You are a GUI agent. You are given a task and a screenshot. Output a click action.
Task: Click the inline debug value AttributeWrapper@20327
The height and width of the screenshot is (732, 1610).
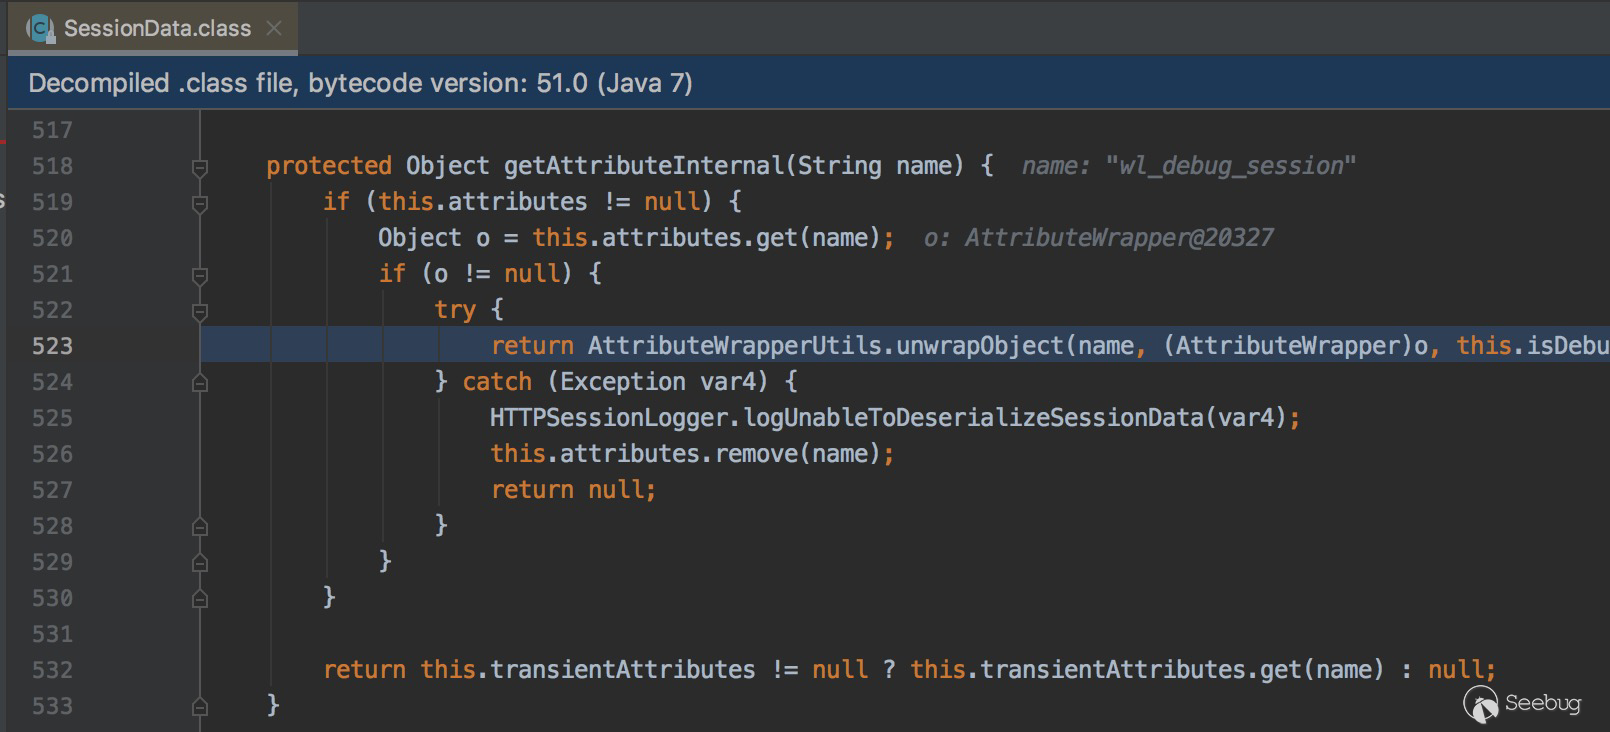click(x=1118, y=238)
